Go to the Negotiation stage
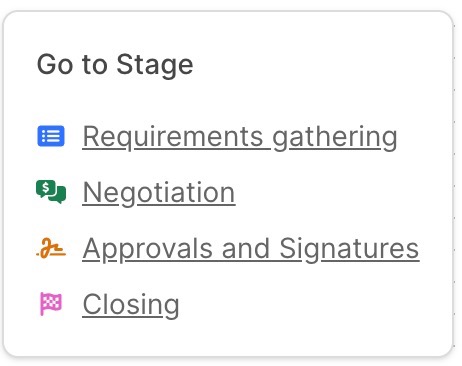 pos(159,193)
